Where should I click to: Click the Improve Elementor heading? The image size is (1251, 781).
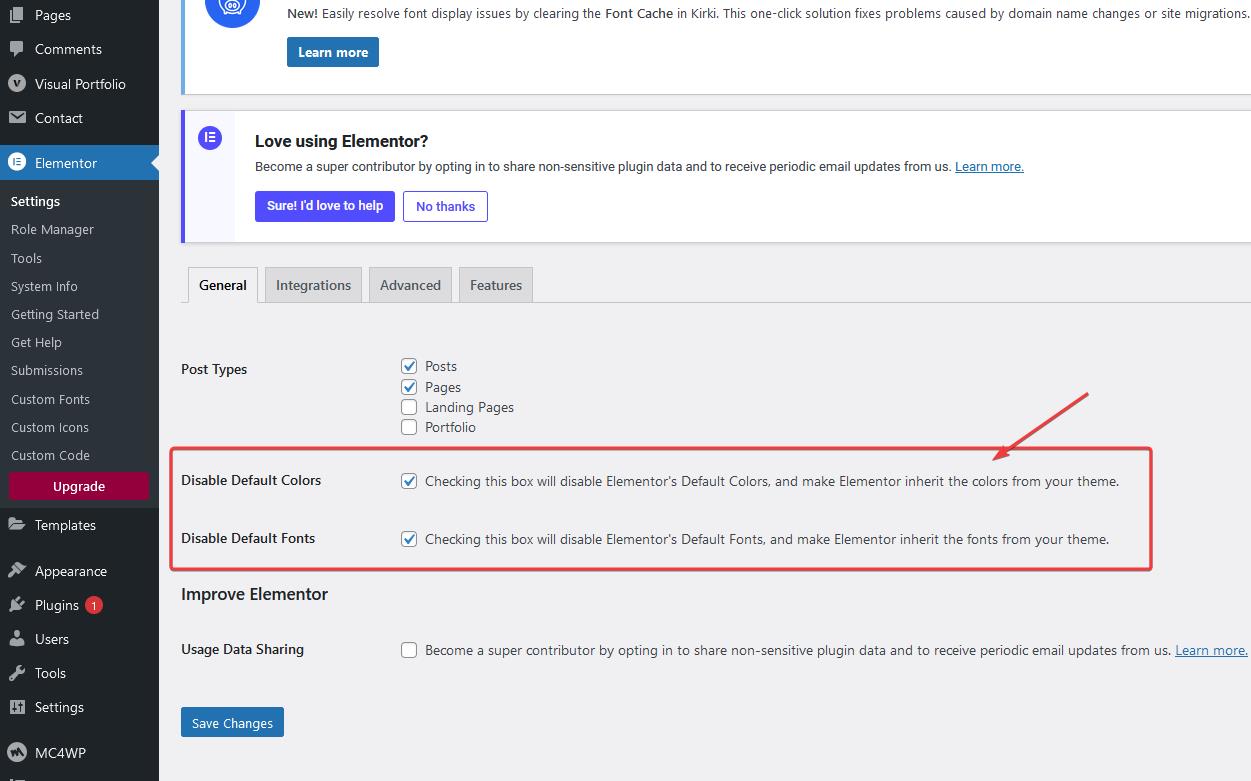(254, 594)
